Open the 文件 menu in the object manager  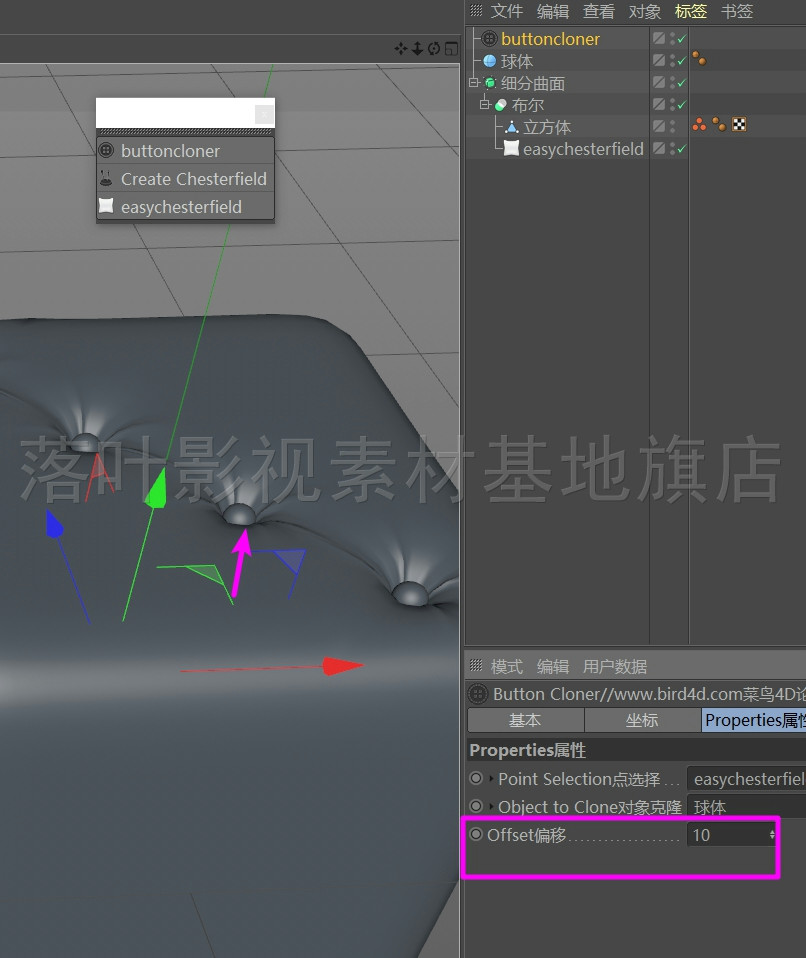[507, 11]
